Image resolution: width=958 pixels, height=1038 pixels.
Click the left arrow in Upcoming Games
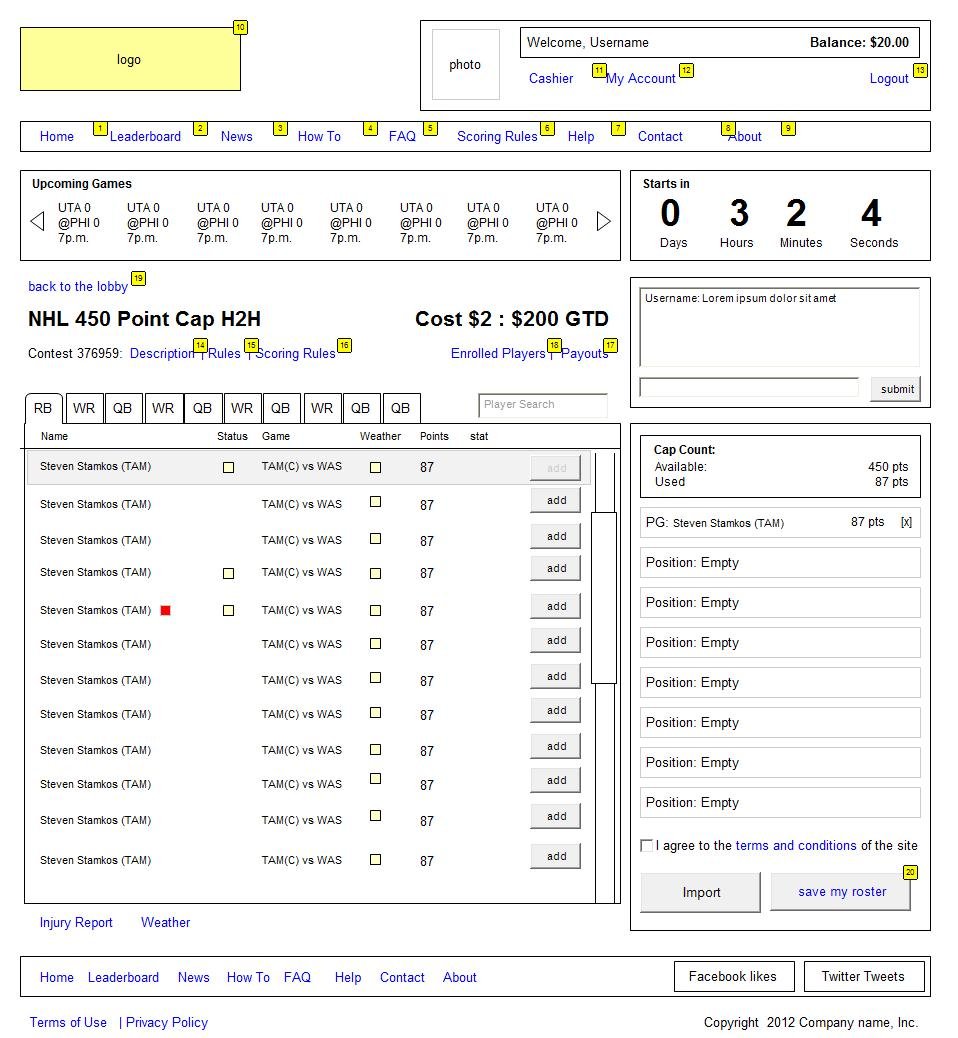[38, 221]
